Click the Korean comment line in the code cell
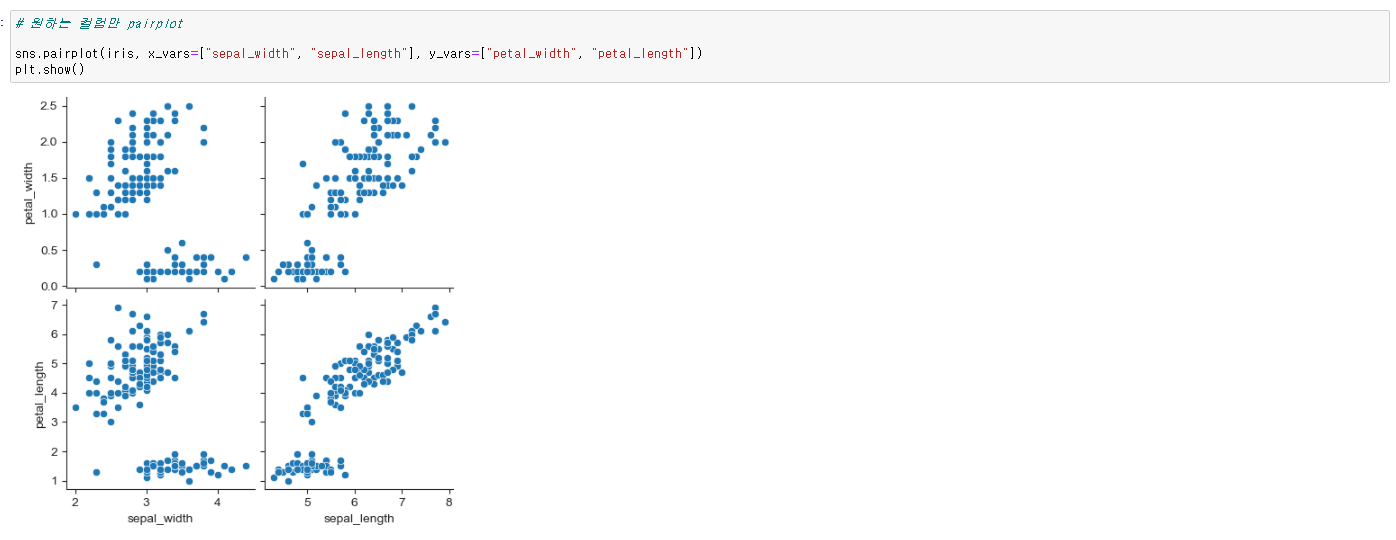Viewport: 1396px width, 540px height. [98, 24]
